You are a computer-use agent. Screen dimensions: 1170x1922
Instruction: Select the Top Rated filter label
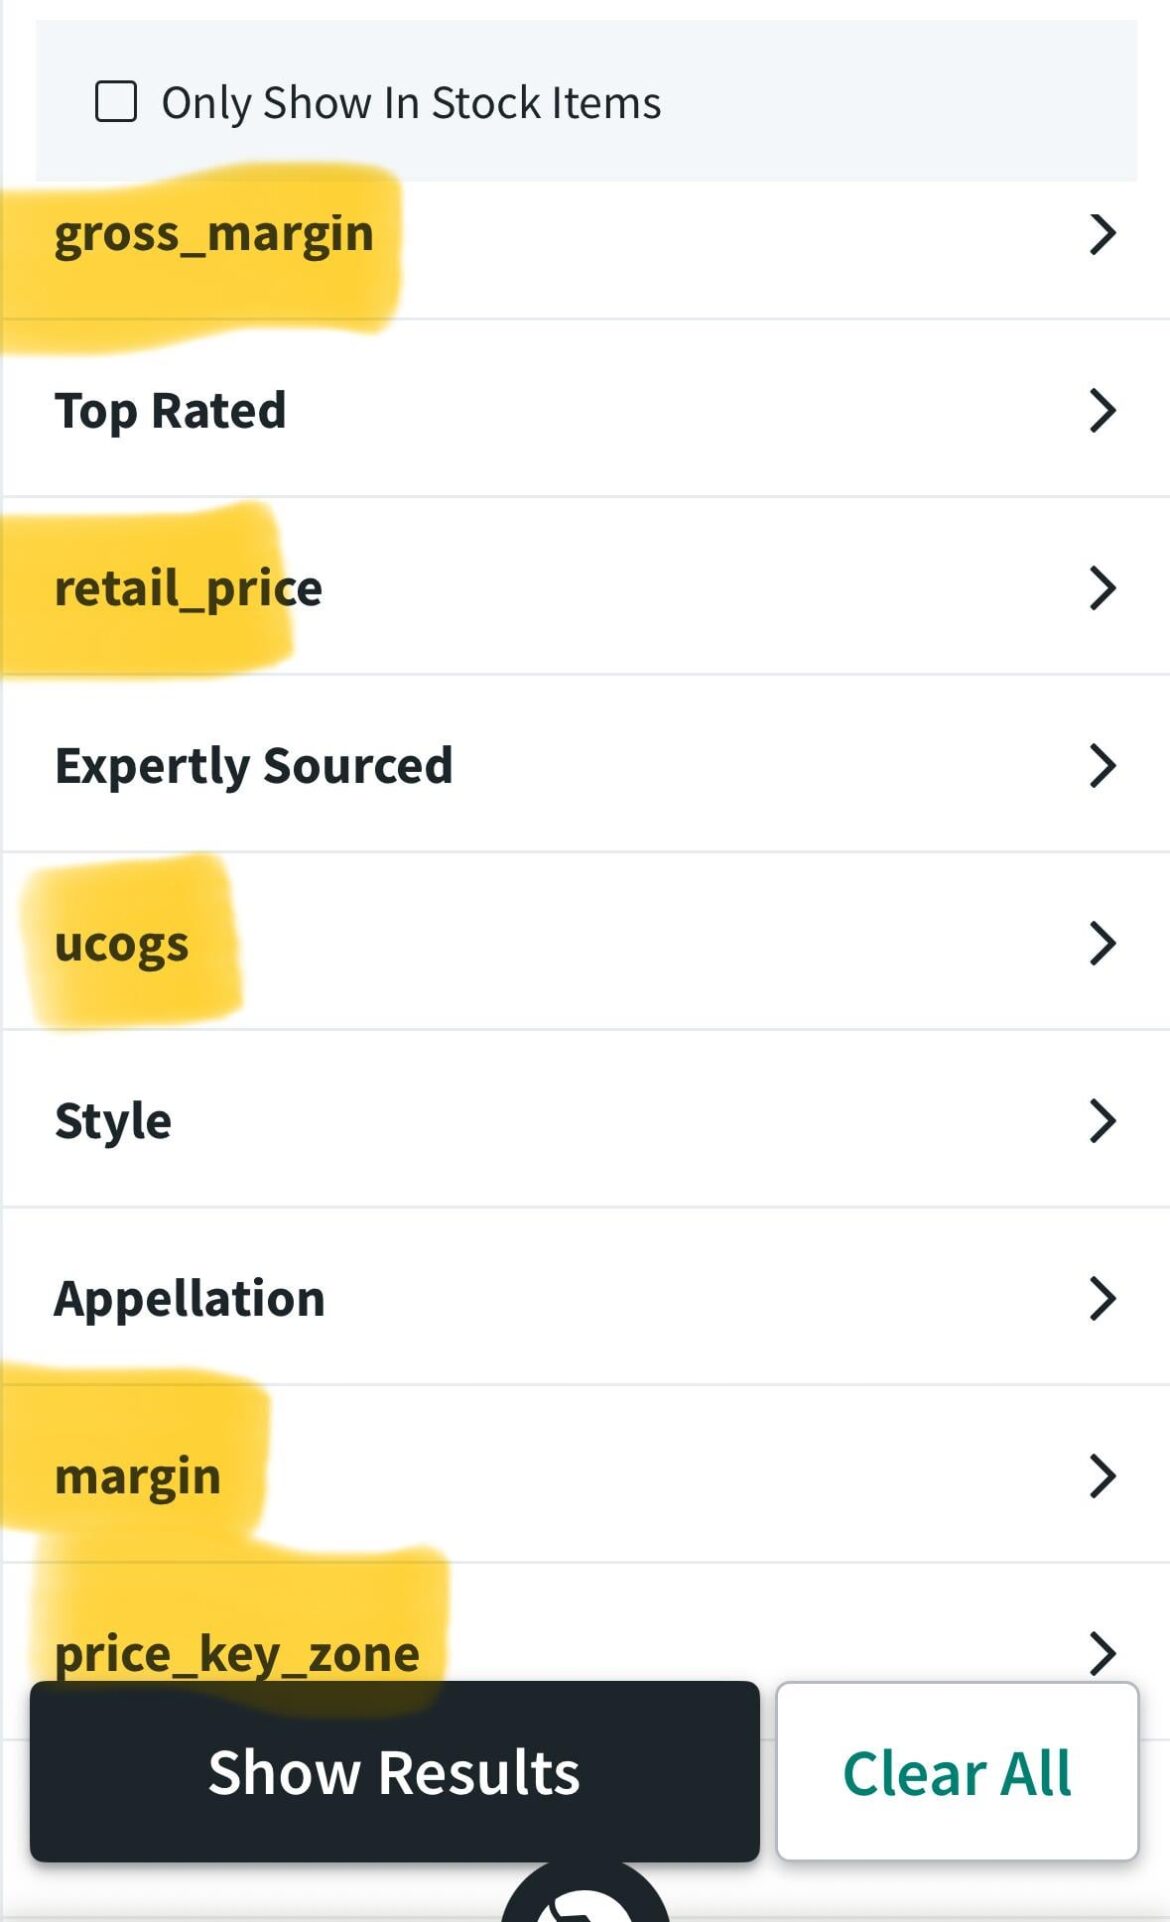(170, 411)
